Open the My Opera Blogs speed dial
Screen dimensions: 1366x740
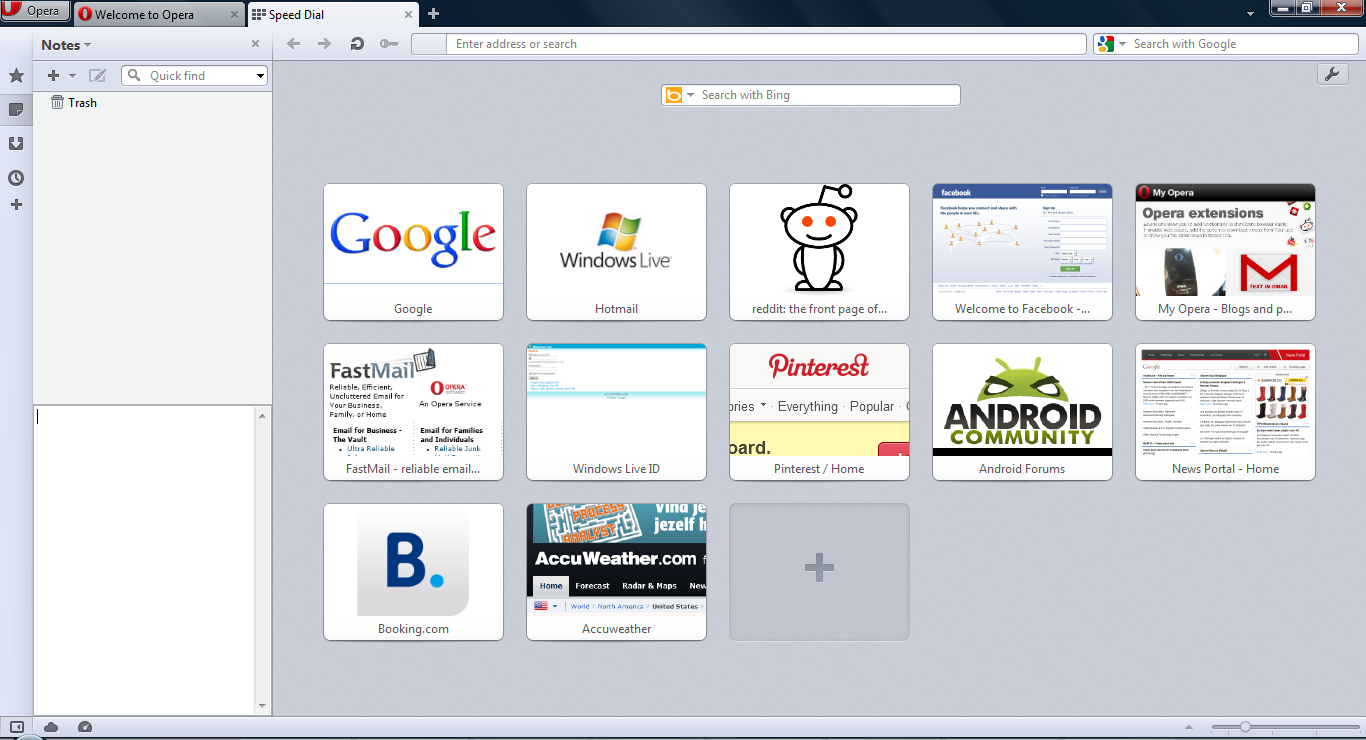1225,252
